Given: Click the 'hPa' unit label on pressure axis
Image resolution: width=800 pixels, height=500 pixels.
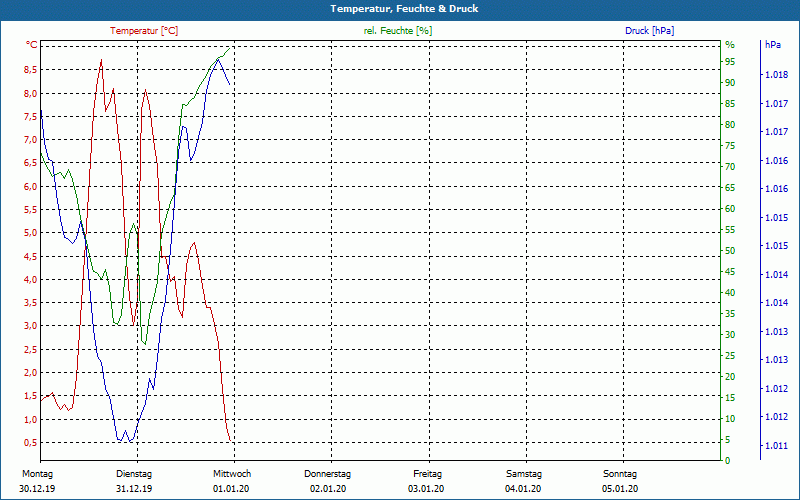Looking at the screenshot, I should (772, 45).
